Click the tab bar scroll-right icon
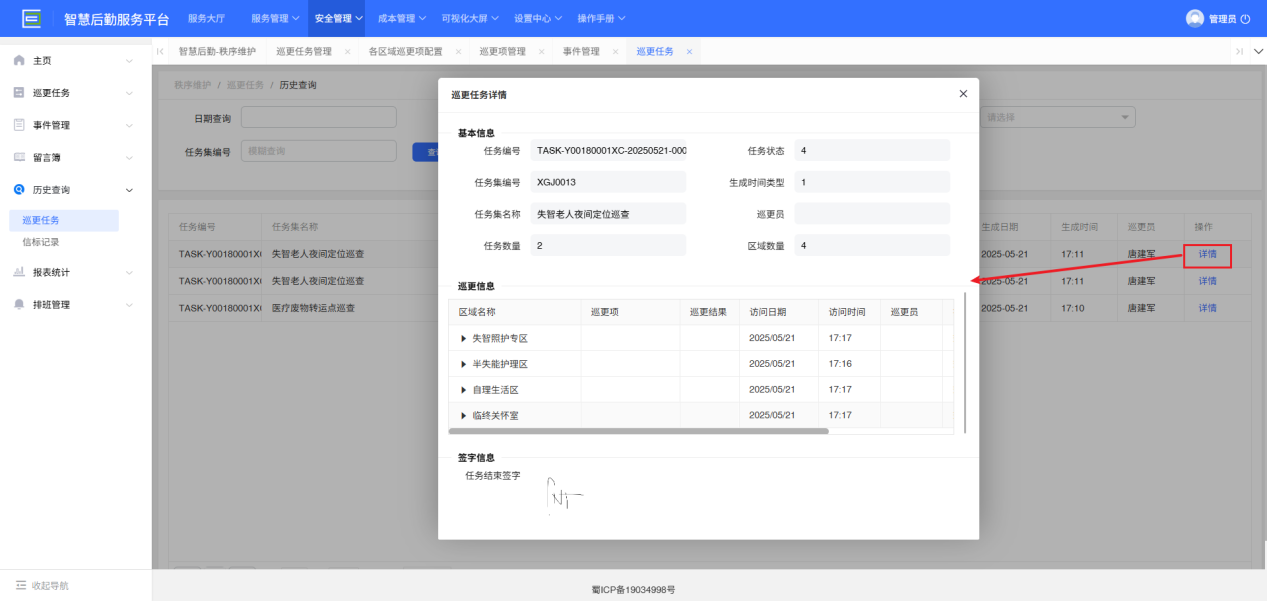 (x=1239, y=51)
